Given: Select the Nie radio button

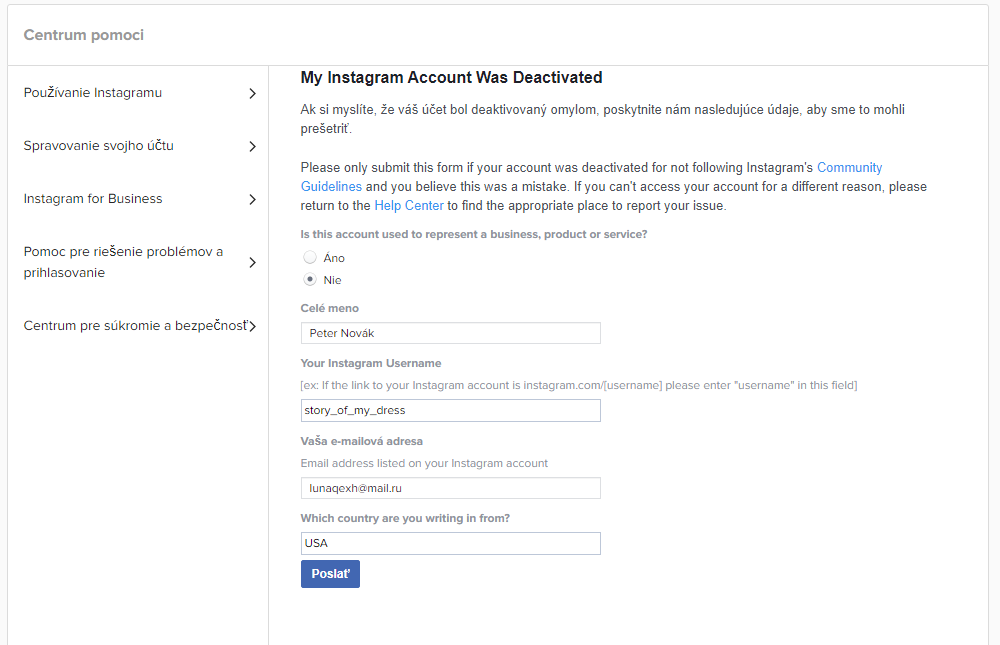Looking at the screenshot, I should [310, 279].
